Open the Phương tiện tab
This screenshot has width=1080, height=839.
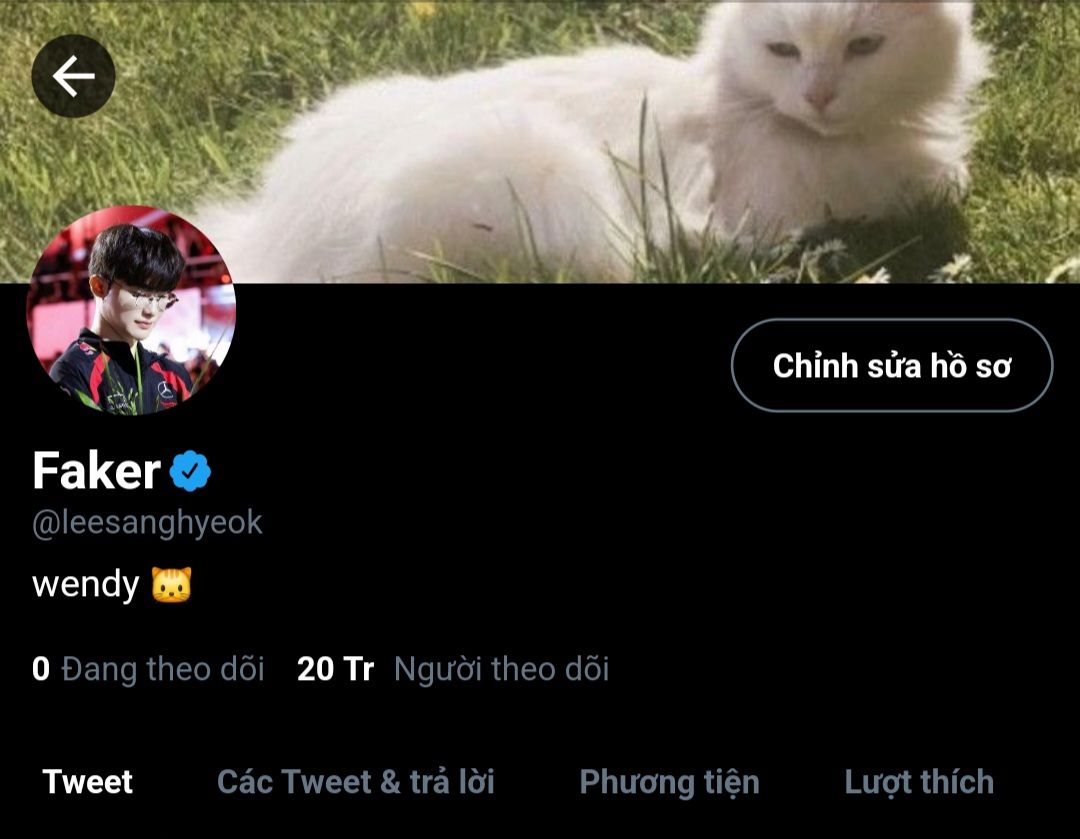669,783
